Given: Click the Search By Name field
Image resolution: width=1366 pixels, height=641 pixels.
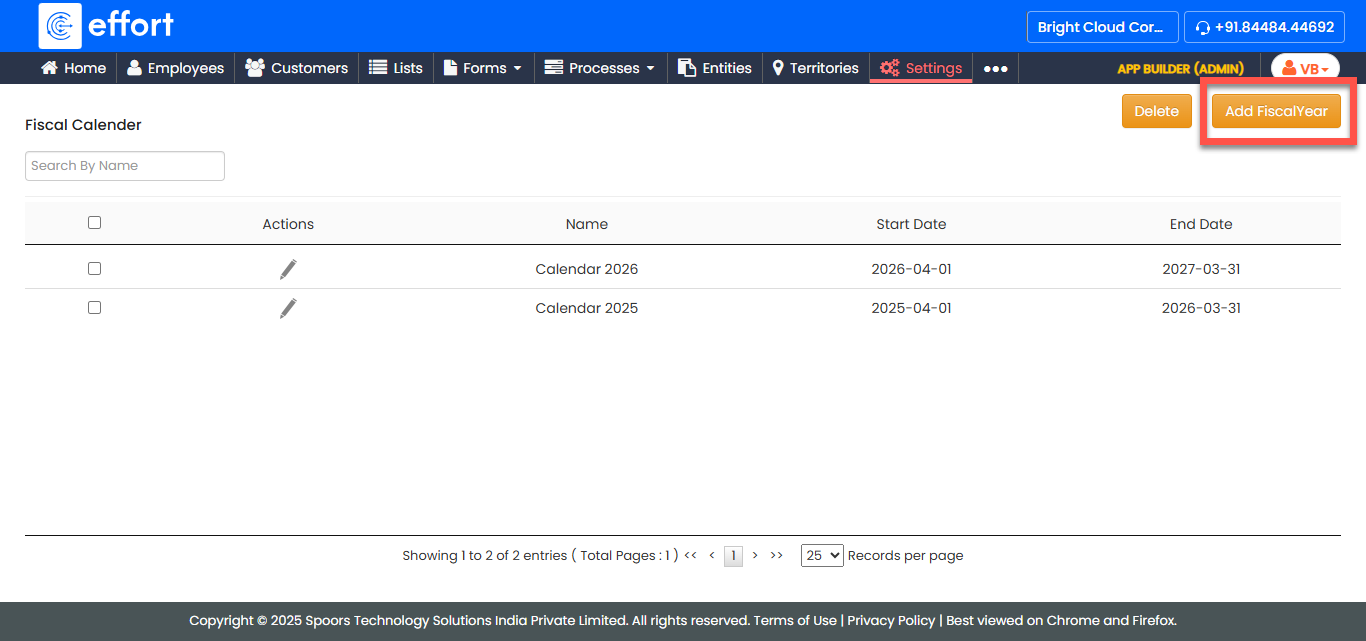Looking at the screenshot, I should 125,166.
